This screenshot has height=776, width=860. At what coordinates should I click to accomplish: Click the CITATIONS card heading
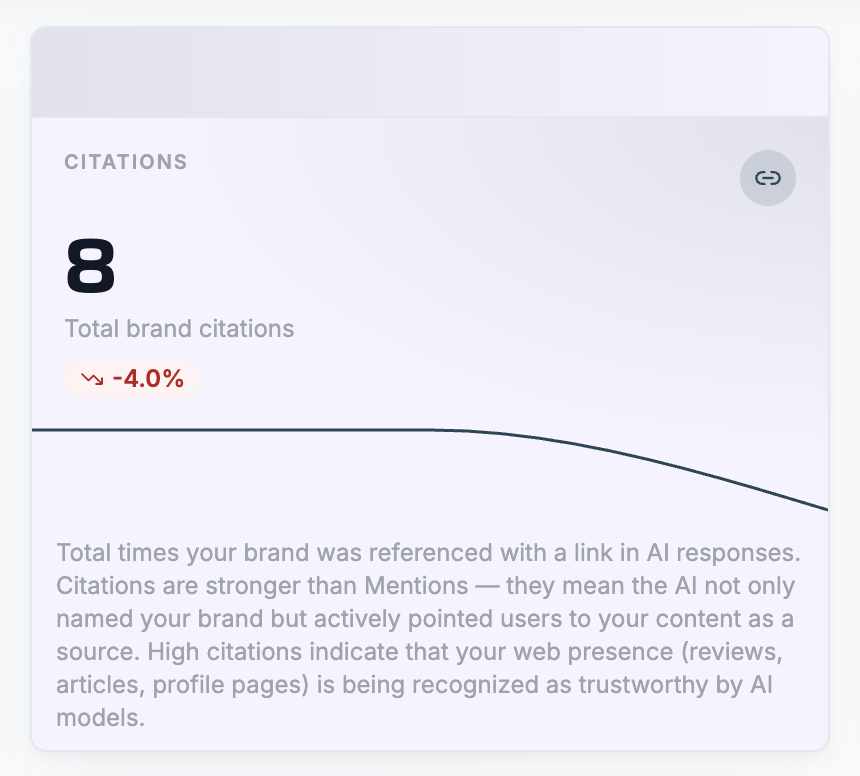[126, 162]
